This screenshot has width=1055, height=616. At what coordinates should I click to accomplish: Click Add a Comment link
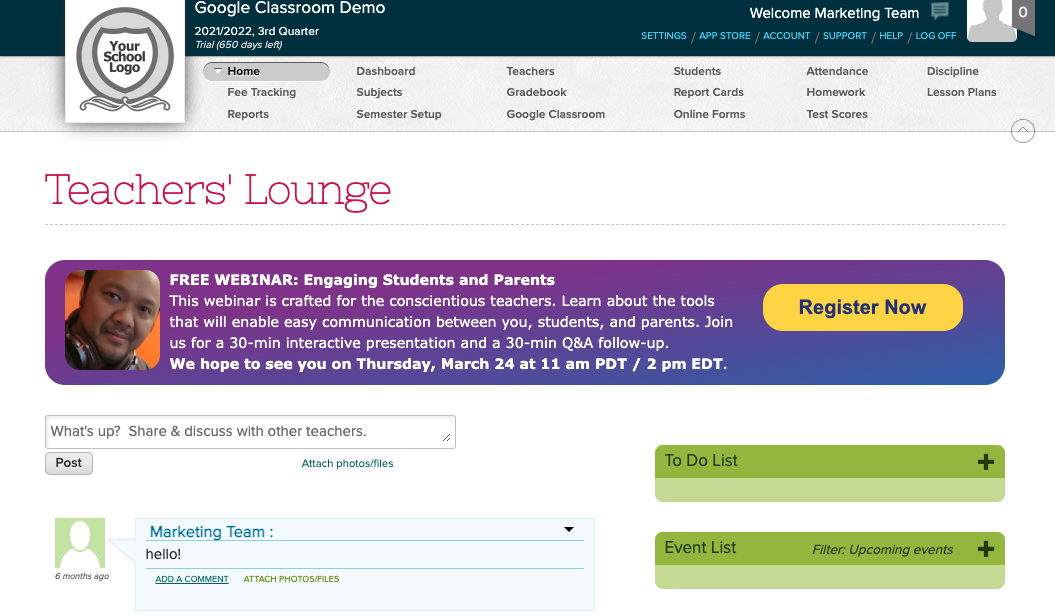(x=192, y=579)
